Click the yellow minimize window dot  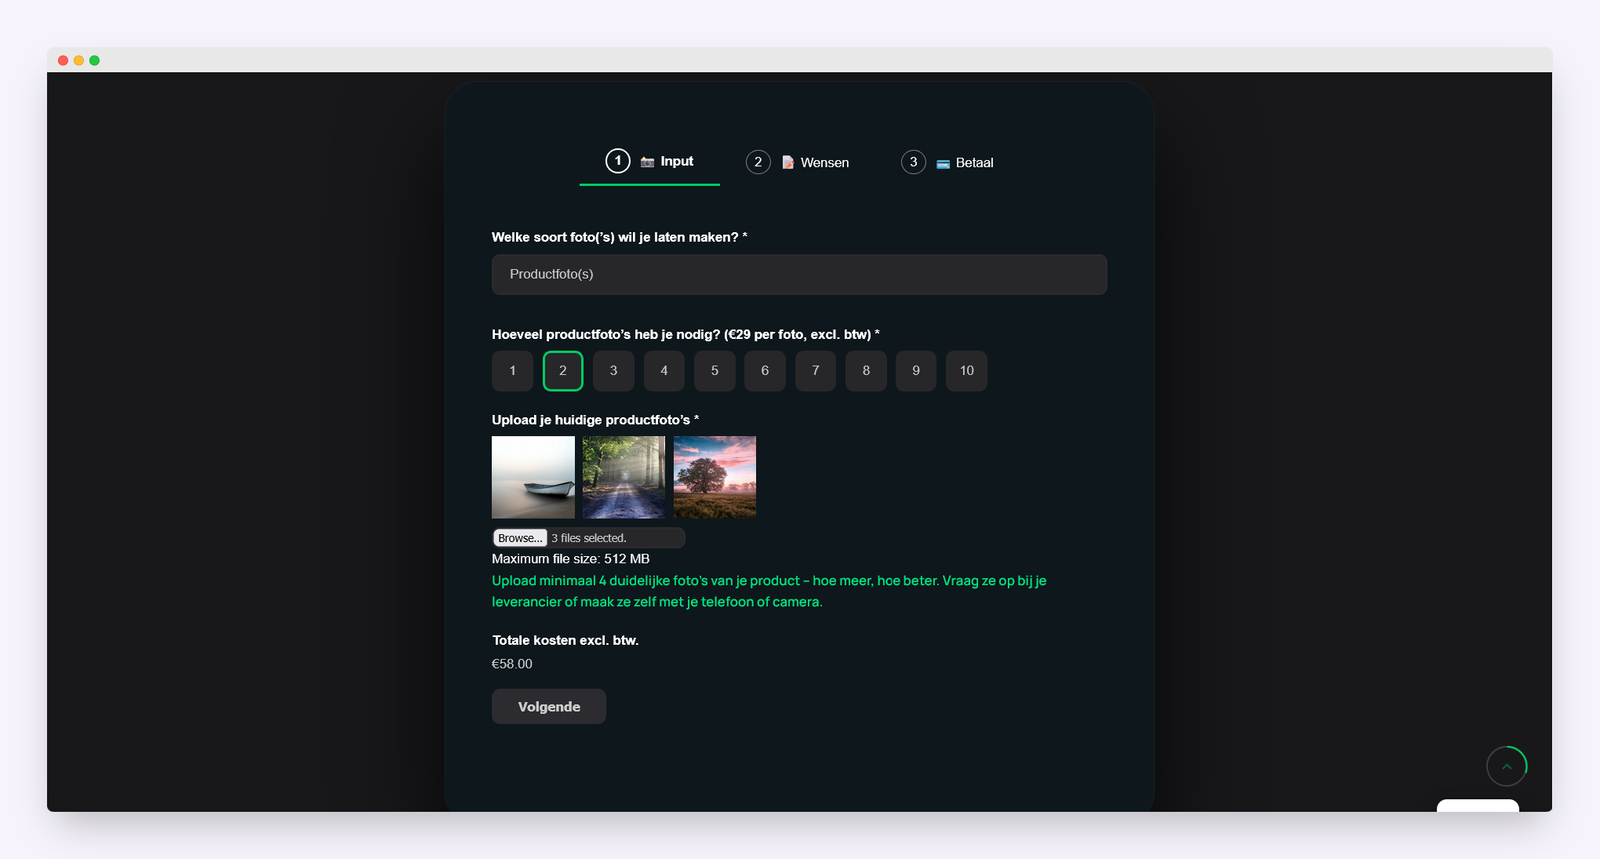pos(79,61)
